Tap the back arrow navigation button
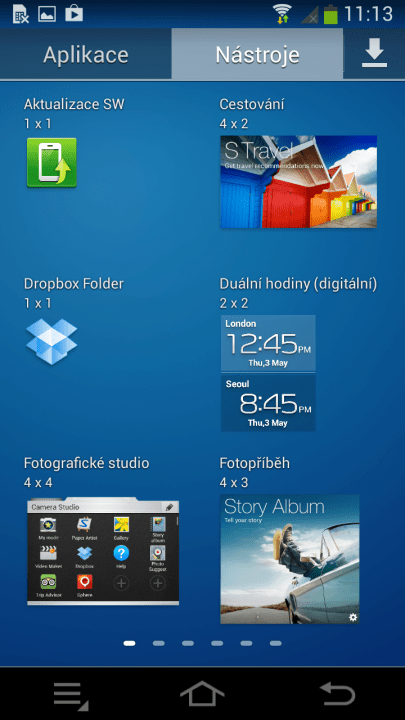 point(338,694)
